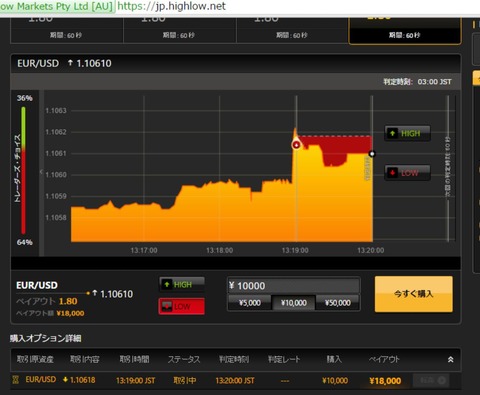The width and height of the screenshot is (480, 395).
Task: Click the investment amount field showing 10000
Action: [x=294, y=286]
